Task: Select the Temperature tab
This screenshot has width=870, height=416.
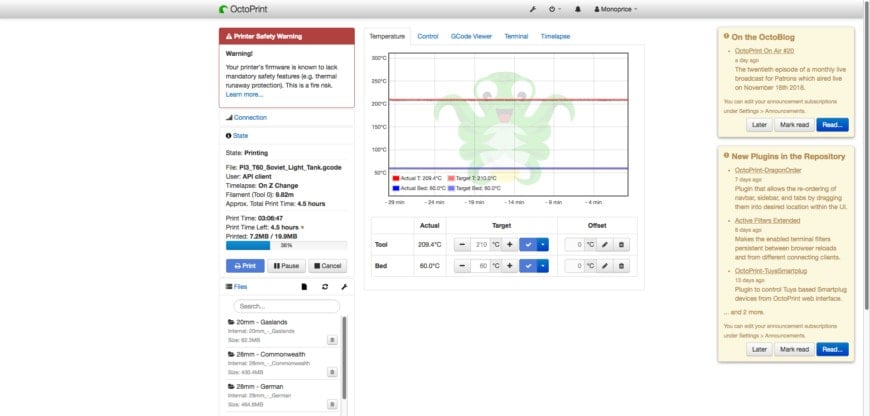Action: coord(387,36)
